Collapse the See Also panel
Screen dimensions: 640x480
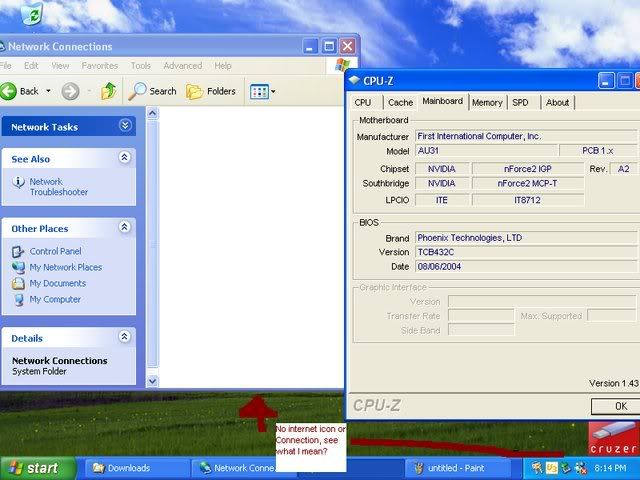pyautogui.click(x=125, y=158)
